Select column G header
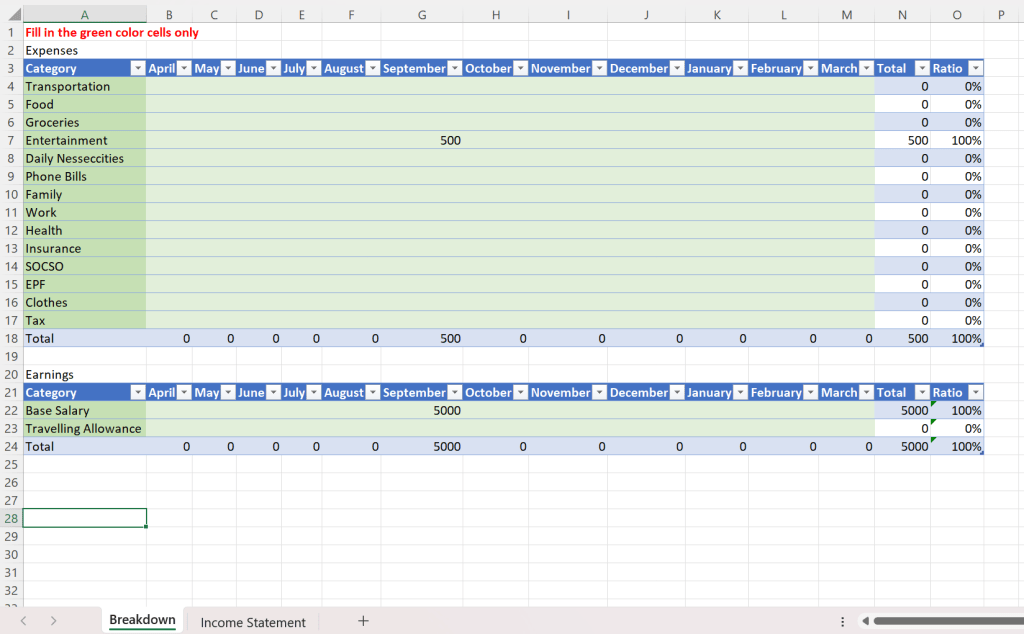This screenshot has height=634, width=1024. pyautogui.click(x=421, y=14)
